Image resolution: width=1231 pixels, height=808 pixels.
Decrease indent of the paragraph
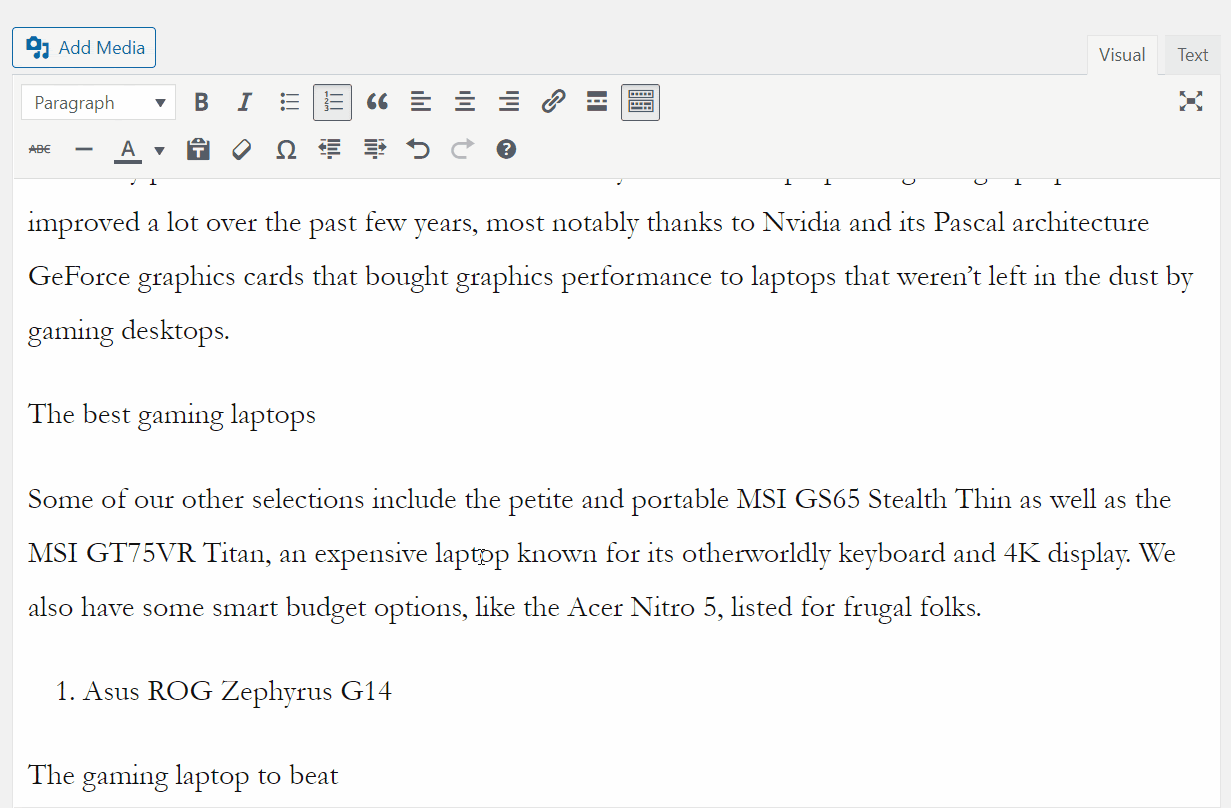point(330,149)
